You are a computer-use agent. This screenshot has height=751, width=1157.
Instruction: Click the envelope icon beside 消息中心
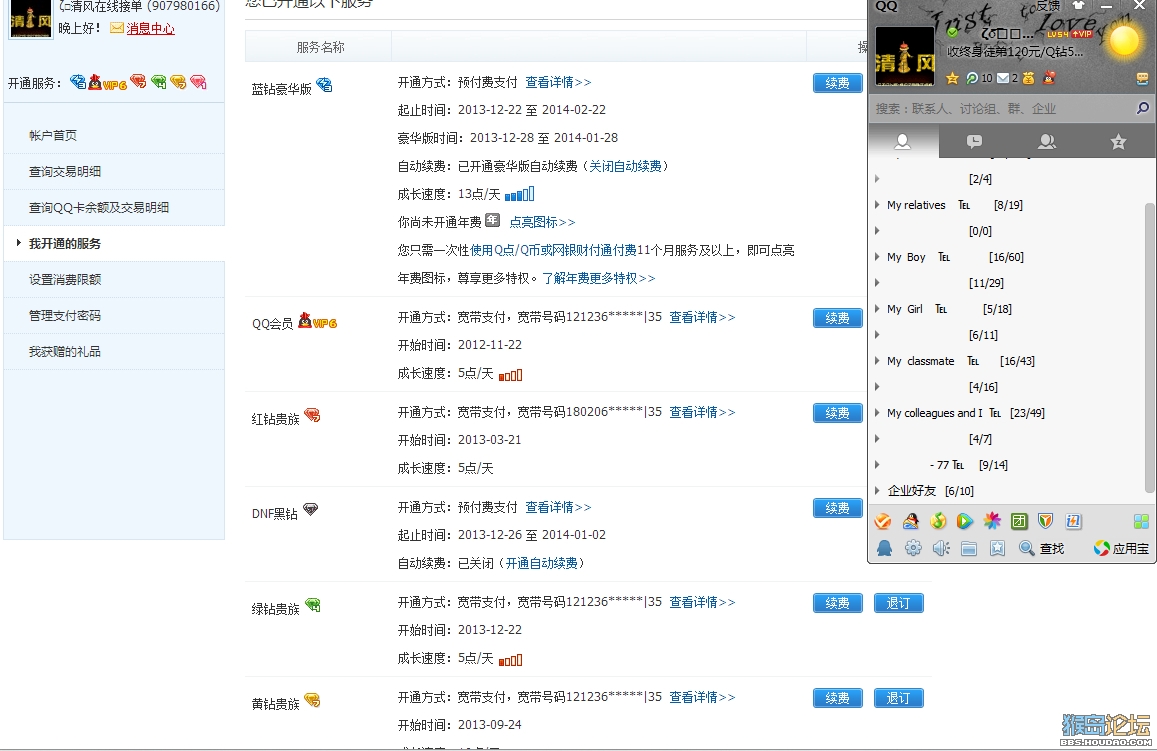[117, 28]
